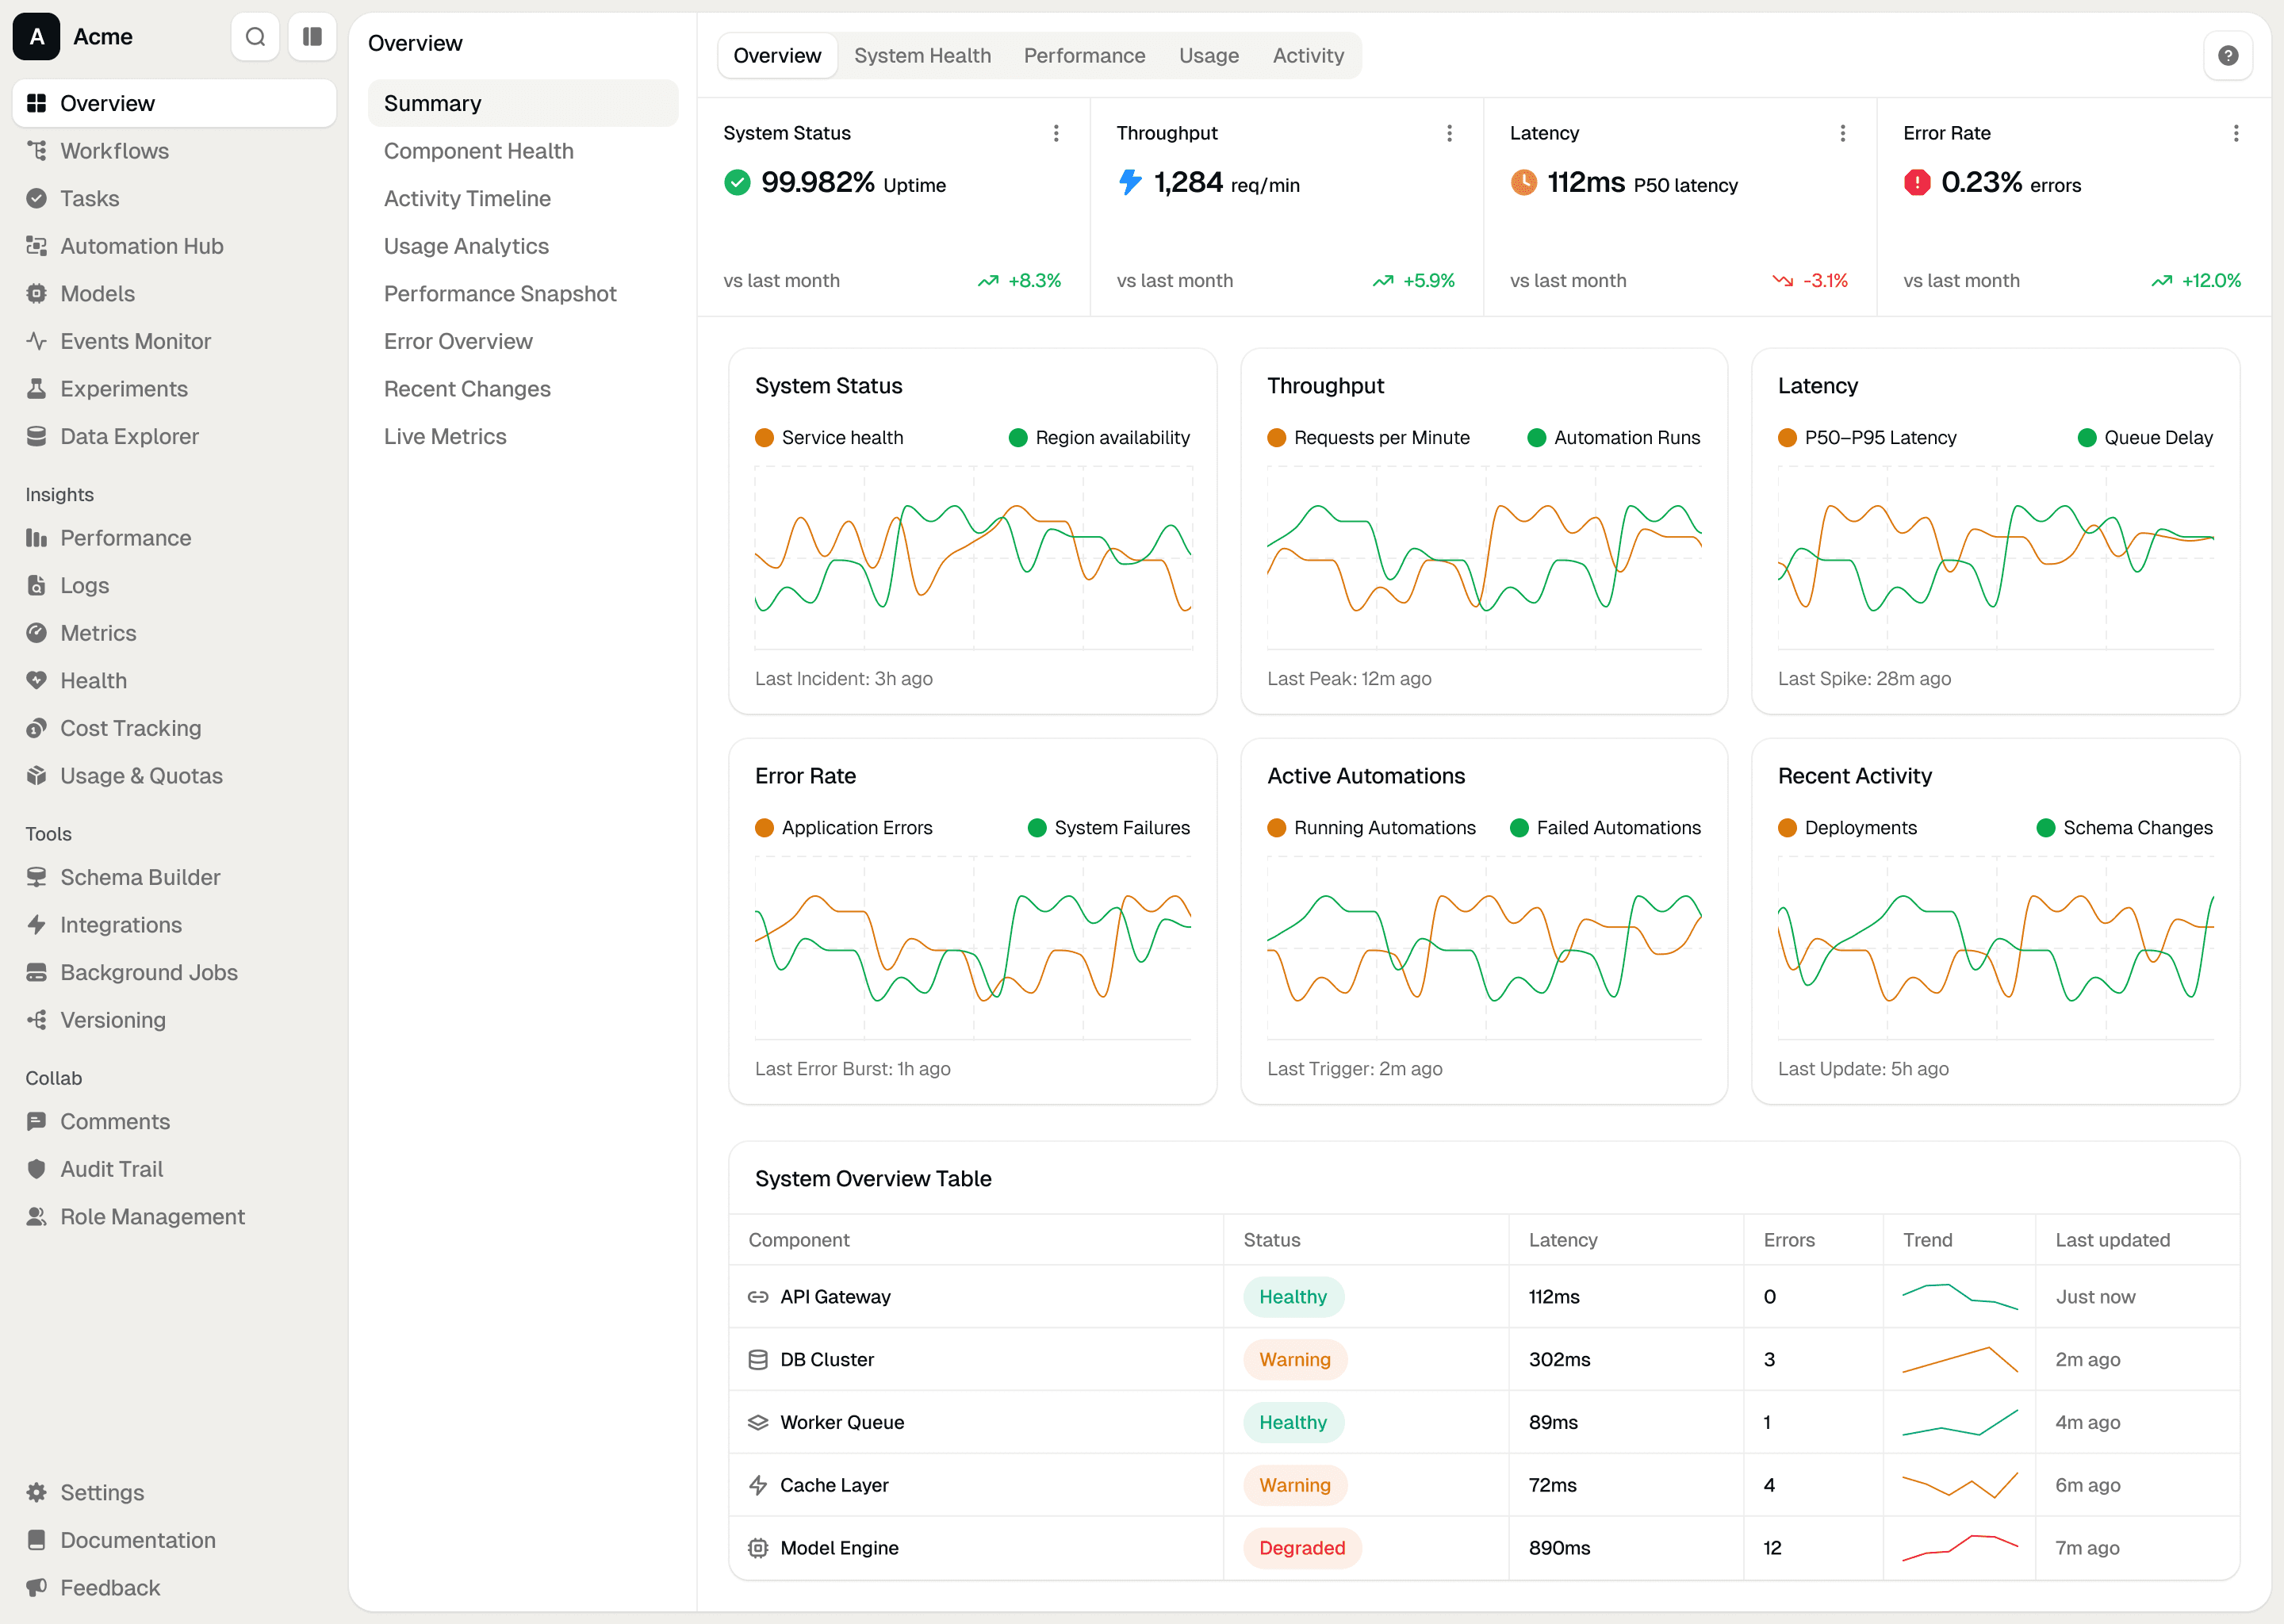Open Events Monitor from the sidebar
This screenshot has width=2284, height=1624.
click(x=135, y=341)
